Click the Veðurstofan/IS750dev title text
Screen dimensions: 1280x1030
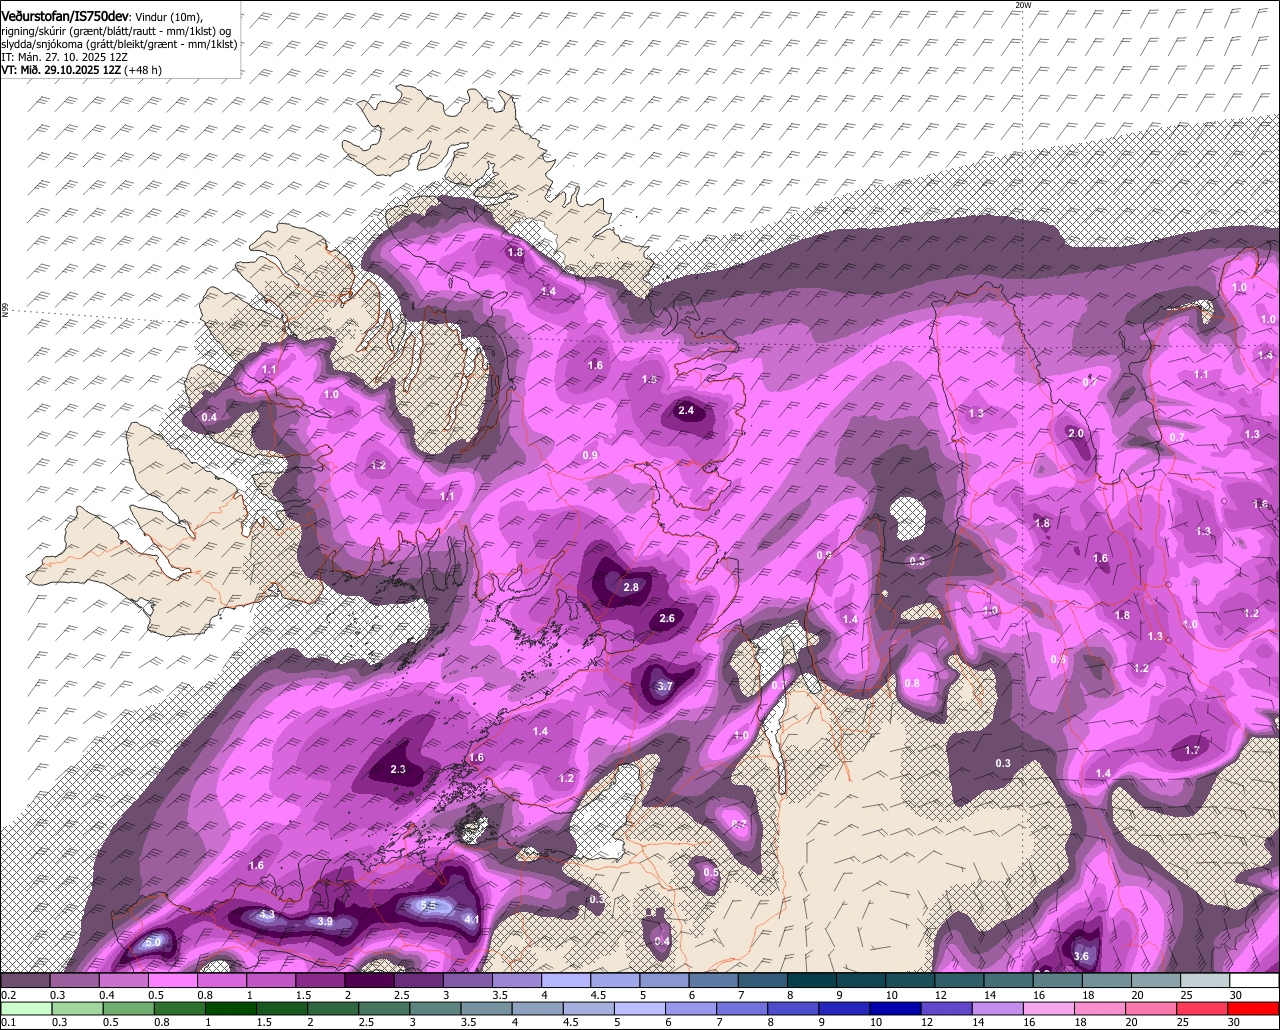[65, 17]
